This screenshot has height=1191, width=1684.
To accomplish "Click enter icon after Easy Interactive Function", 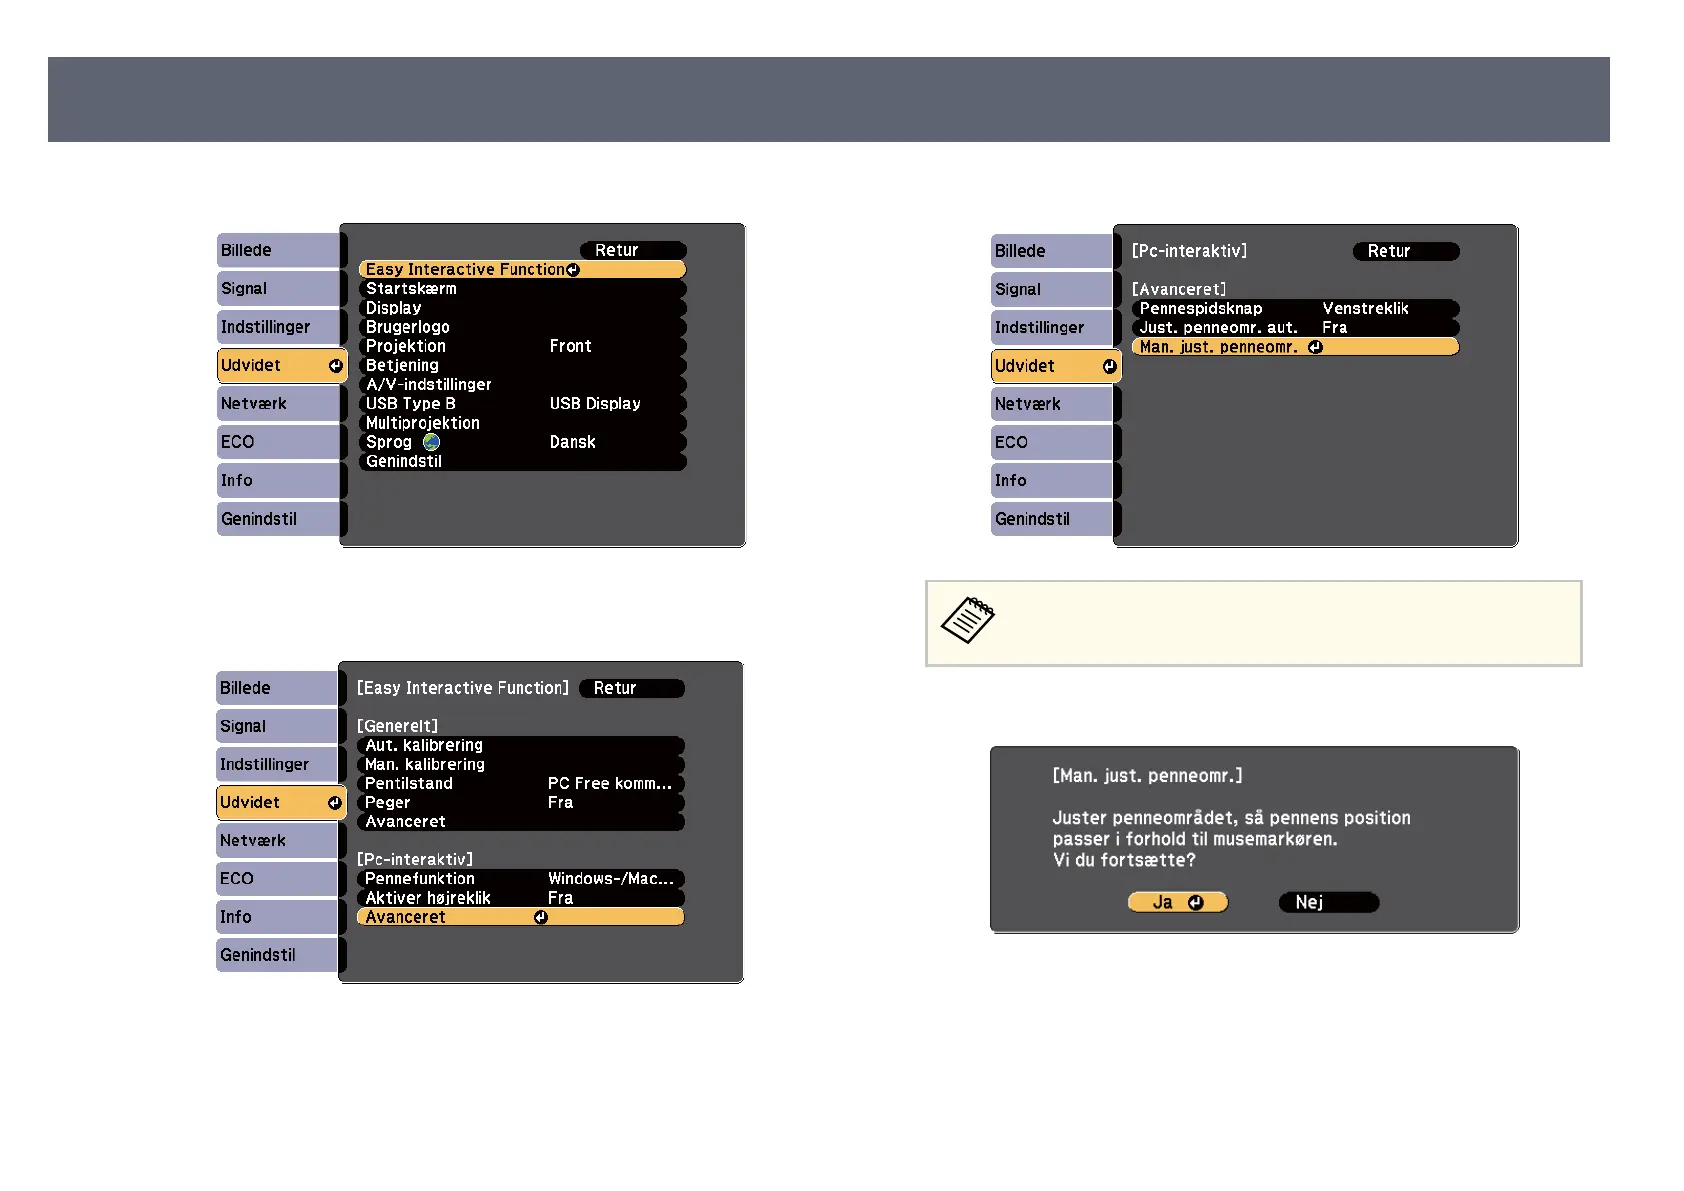I will click(x=573, y=270).
